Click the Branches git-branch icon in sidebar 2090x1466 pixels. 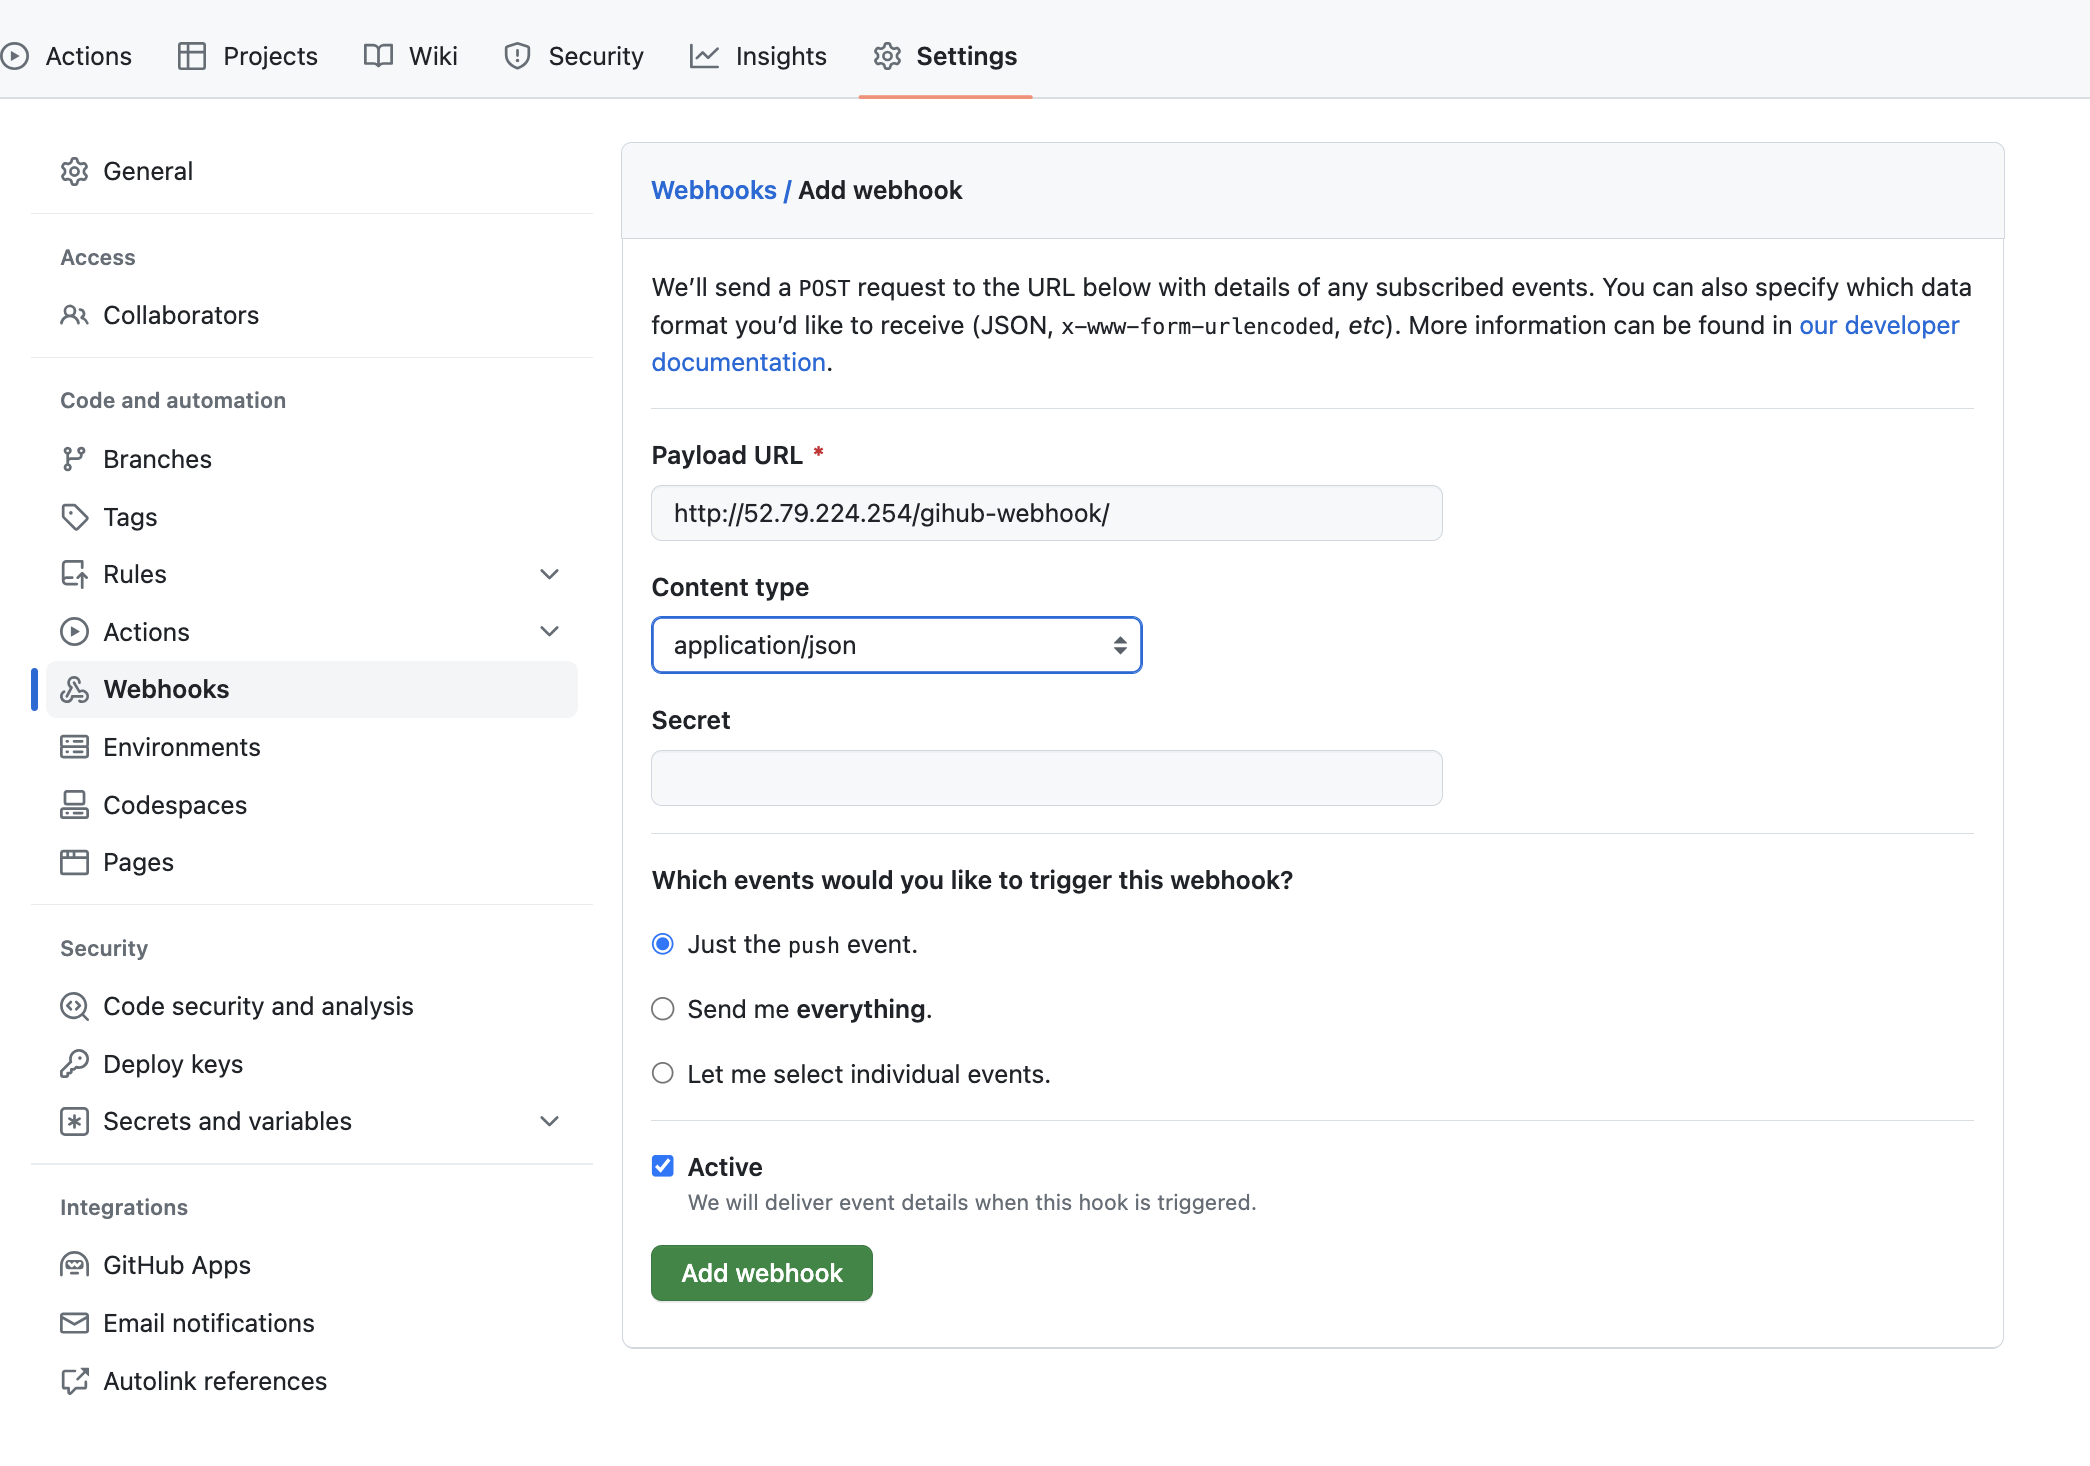click(x=74, y=459)
